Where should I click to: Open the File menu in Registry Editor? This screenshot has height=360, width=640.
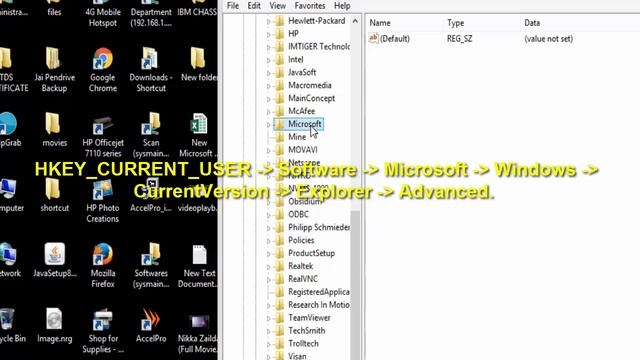pyautogui.click(x=233, y=6)
